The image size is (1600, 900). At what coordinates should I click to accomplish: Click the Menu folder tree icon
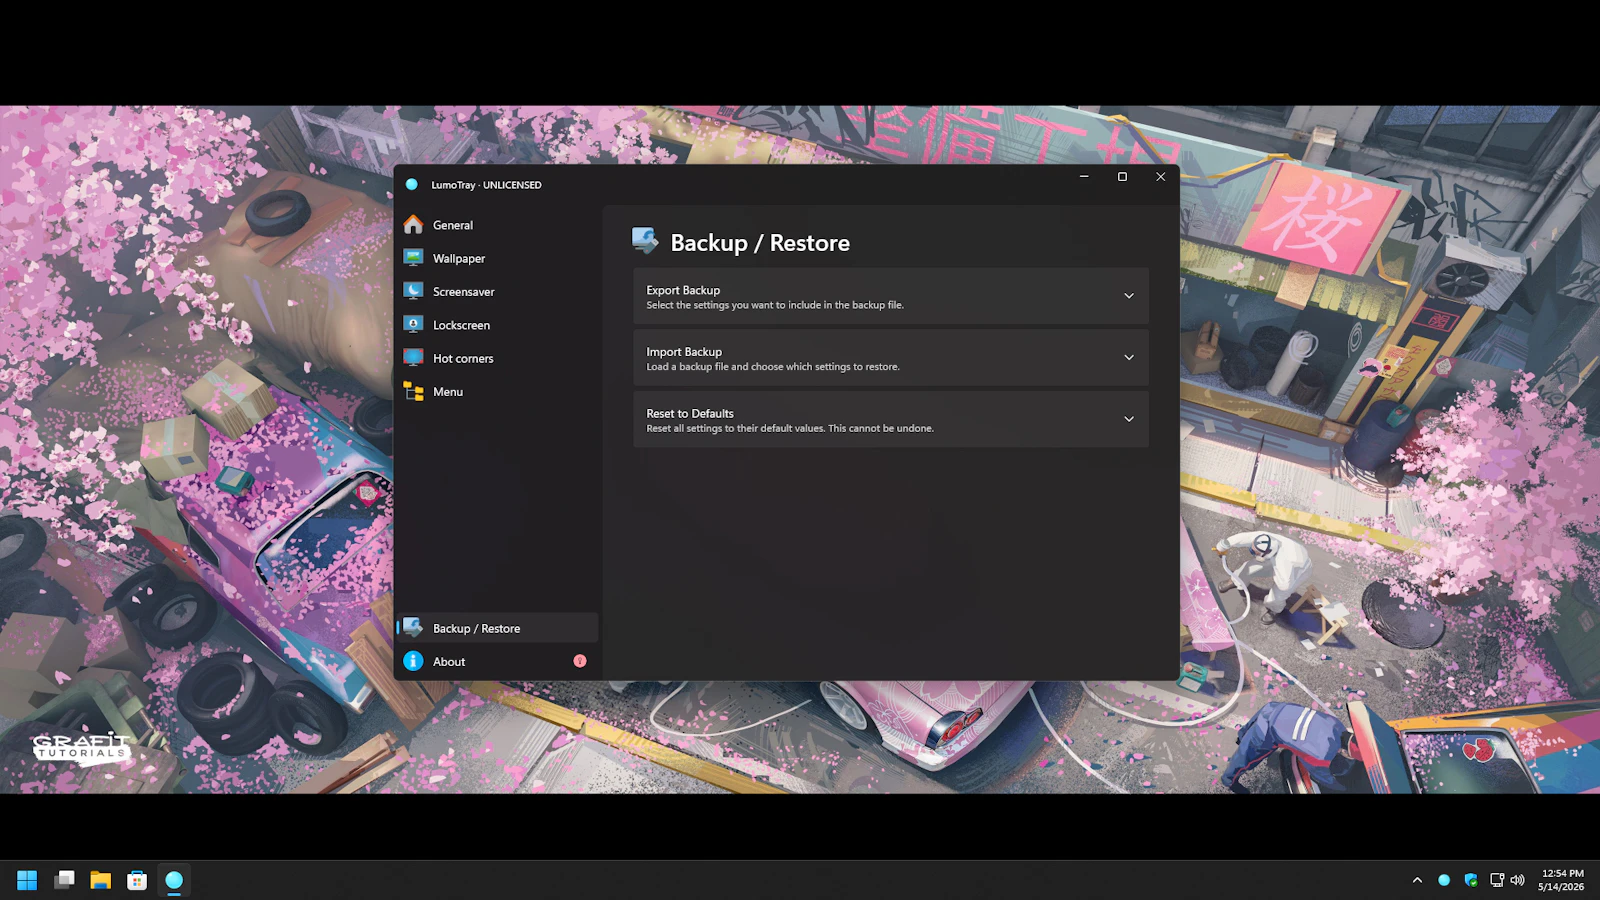pyautogui.click(x=413, y=391)
